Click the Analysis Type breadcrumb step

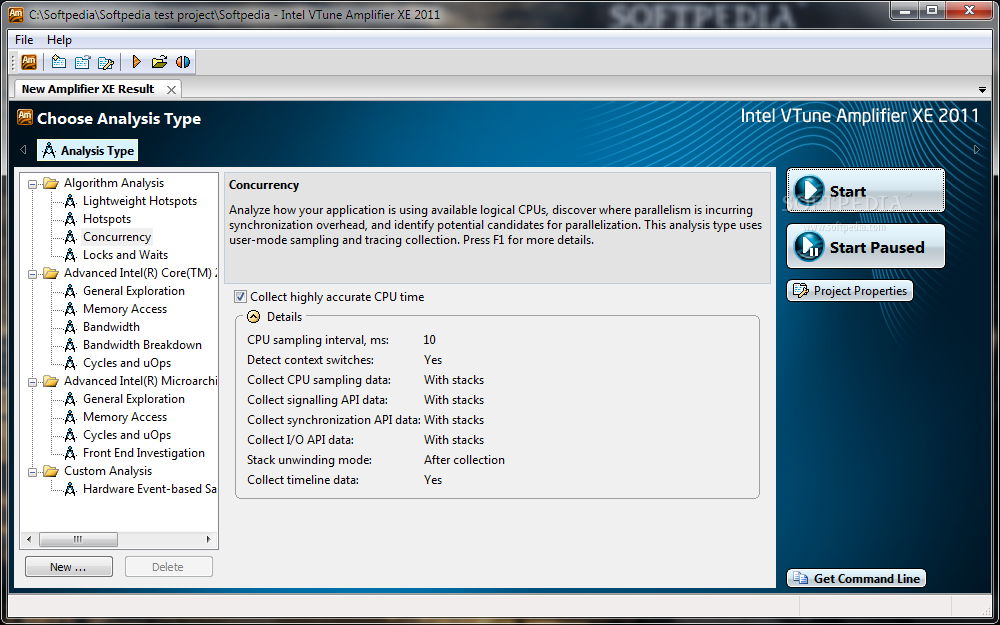point(87,151)
